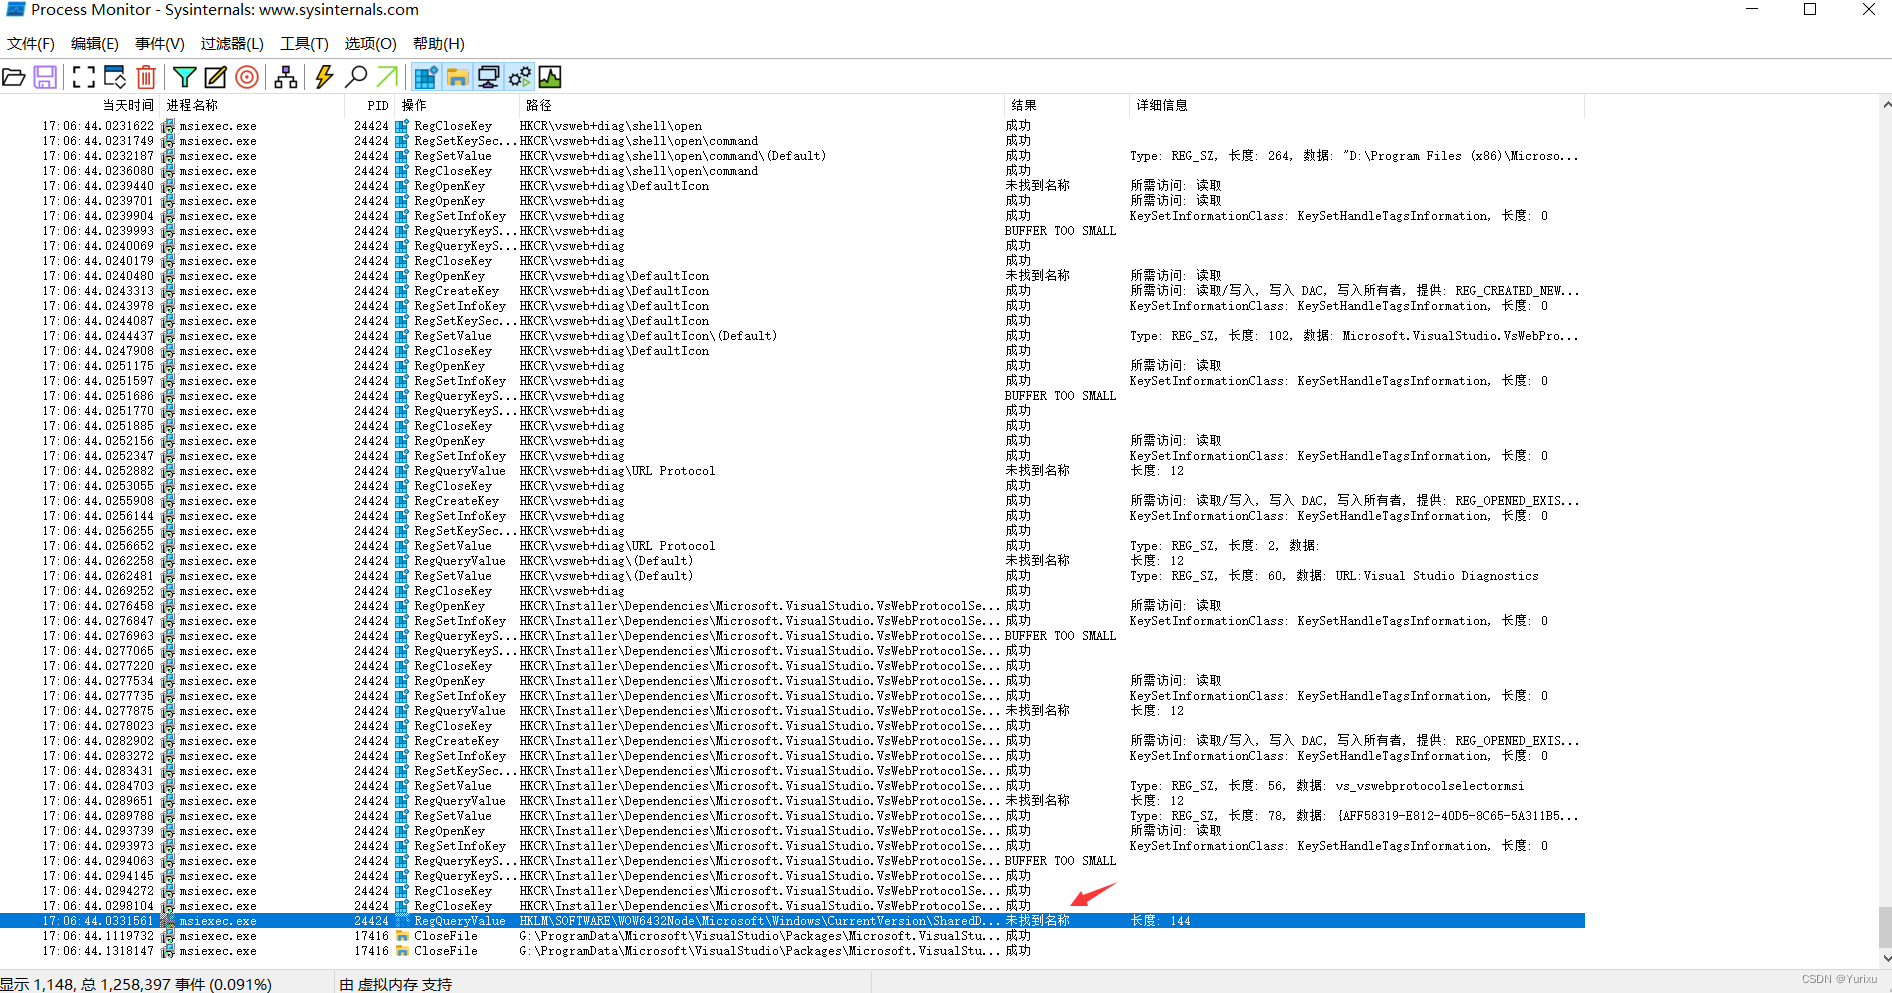
Task: Select the event at 17:06:44.0231622
Action: coord(792,126)
